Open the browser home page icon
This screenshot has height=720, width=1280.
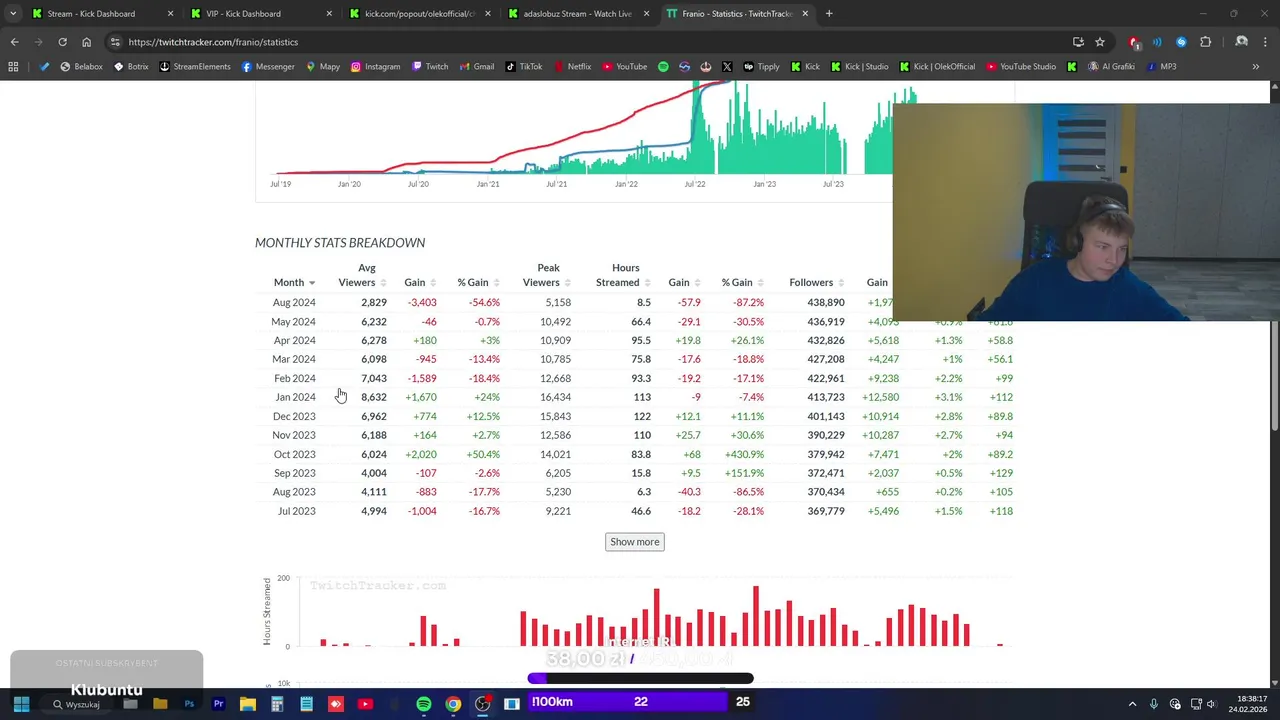(86, 42)
